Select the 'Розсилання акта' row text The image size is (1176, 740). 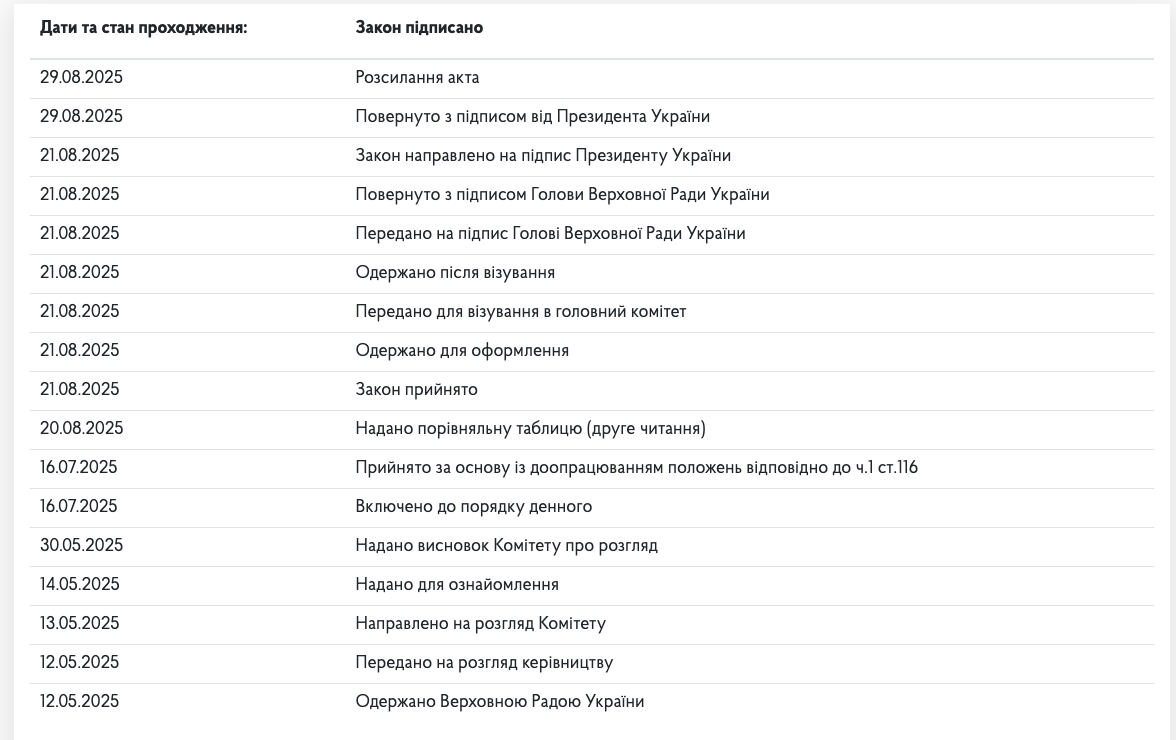417,78
